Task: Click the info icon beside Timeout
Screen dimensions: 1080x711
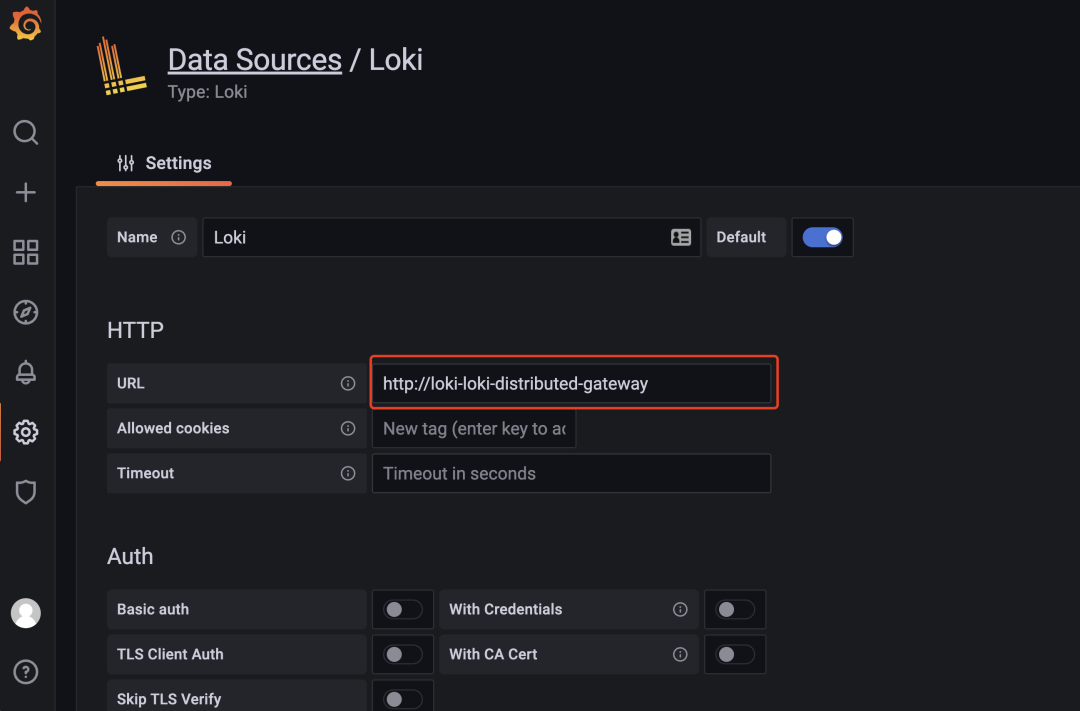Action: coord(348,473)
